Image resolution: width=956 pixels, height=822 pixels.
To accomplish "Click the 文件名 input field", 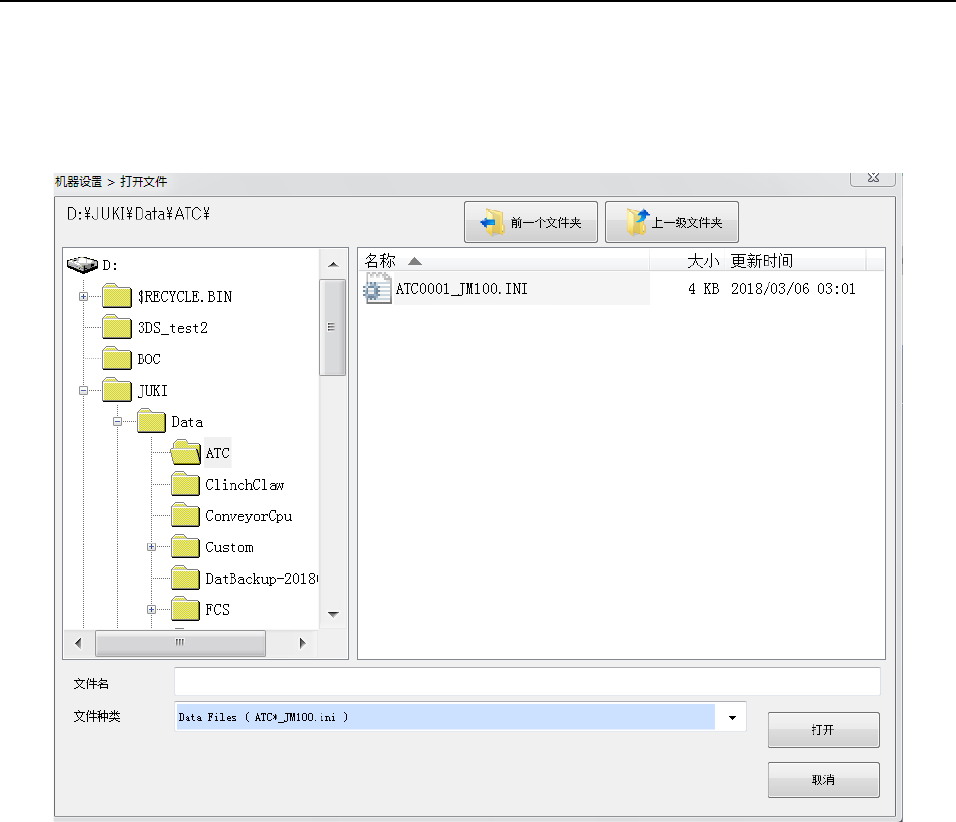I will pos(527,682).
